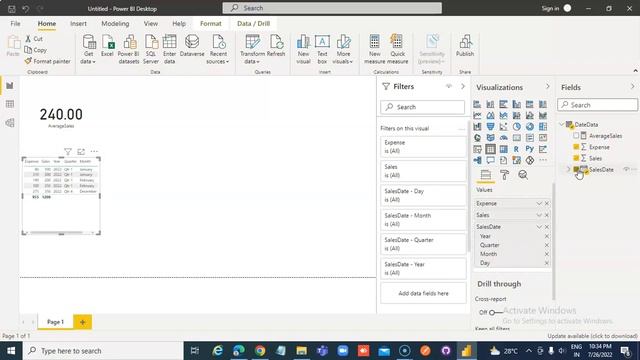
Task: Check the AverageSales field checkbox
Action: [x=576, y=136]
